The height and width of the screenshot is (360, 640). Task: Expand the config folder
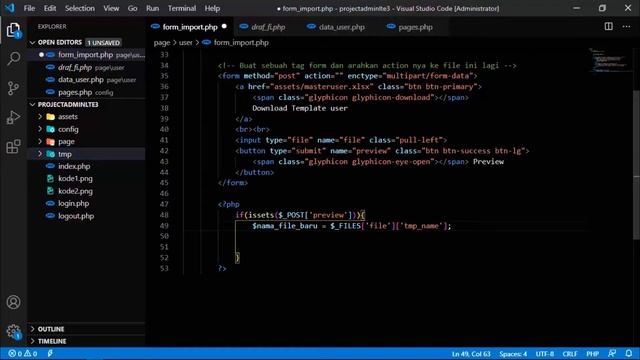pyautogui.click(x=40, y=129)
